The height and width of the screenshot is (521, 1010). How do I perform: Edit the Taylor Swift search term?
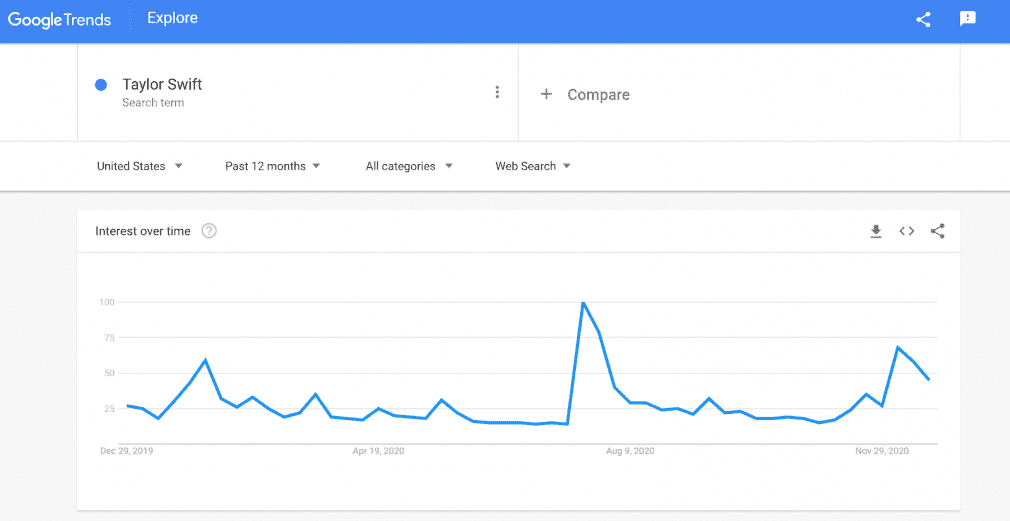(x=162, y=84)
